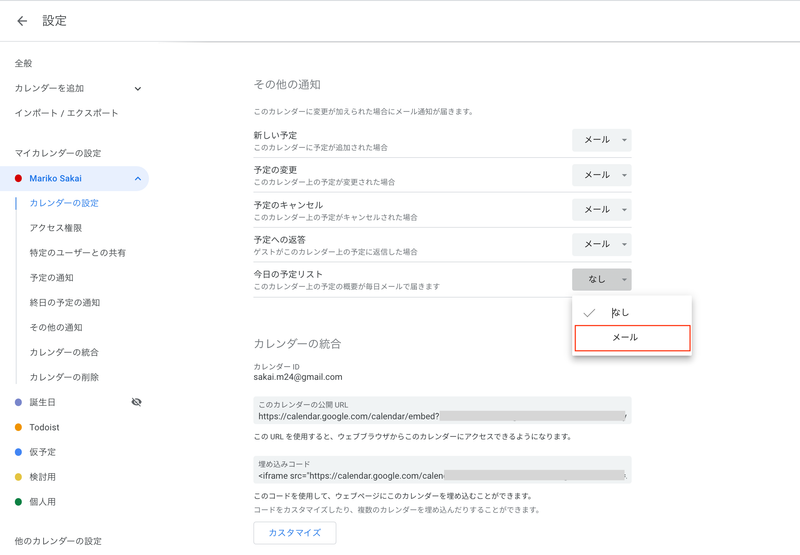Open the 予定への返答 notification dropdown

coord(601,244)
